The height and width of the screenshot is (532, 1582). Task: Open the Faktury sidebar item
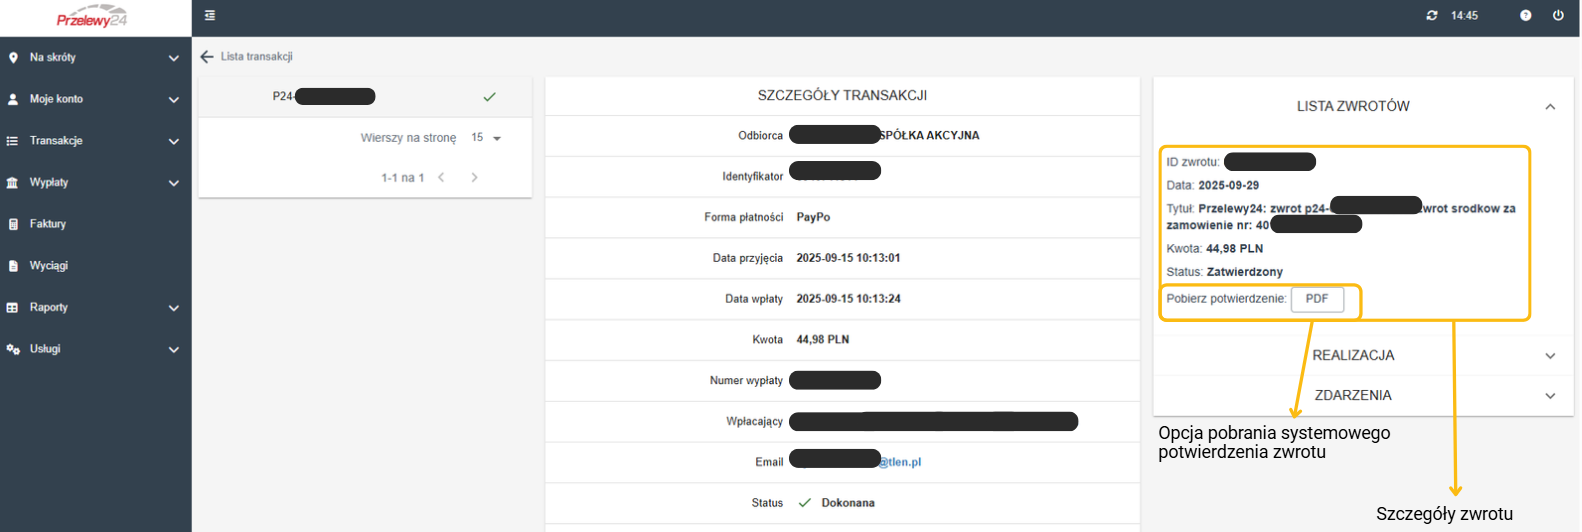click(48, 224)
